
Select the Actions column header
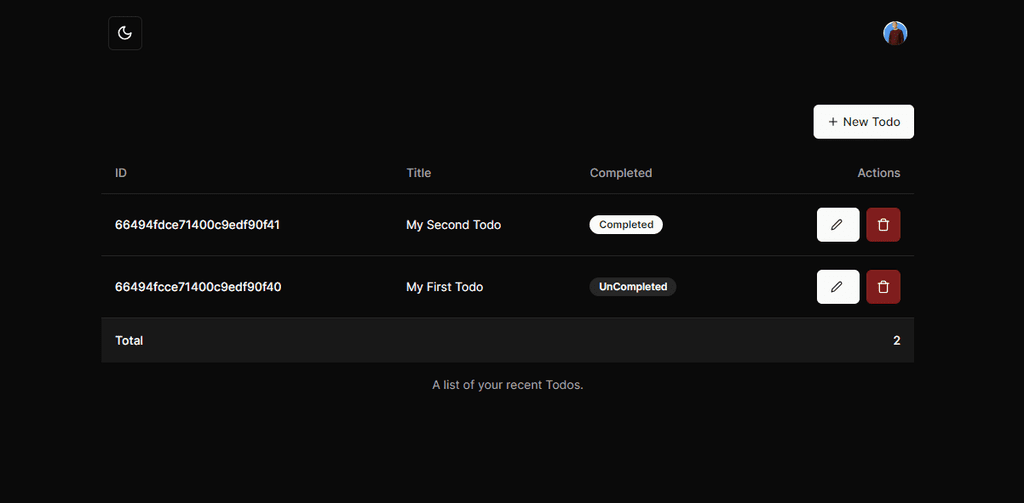click(x=878, y=173)
